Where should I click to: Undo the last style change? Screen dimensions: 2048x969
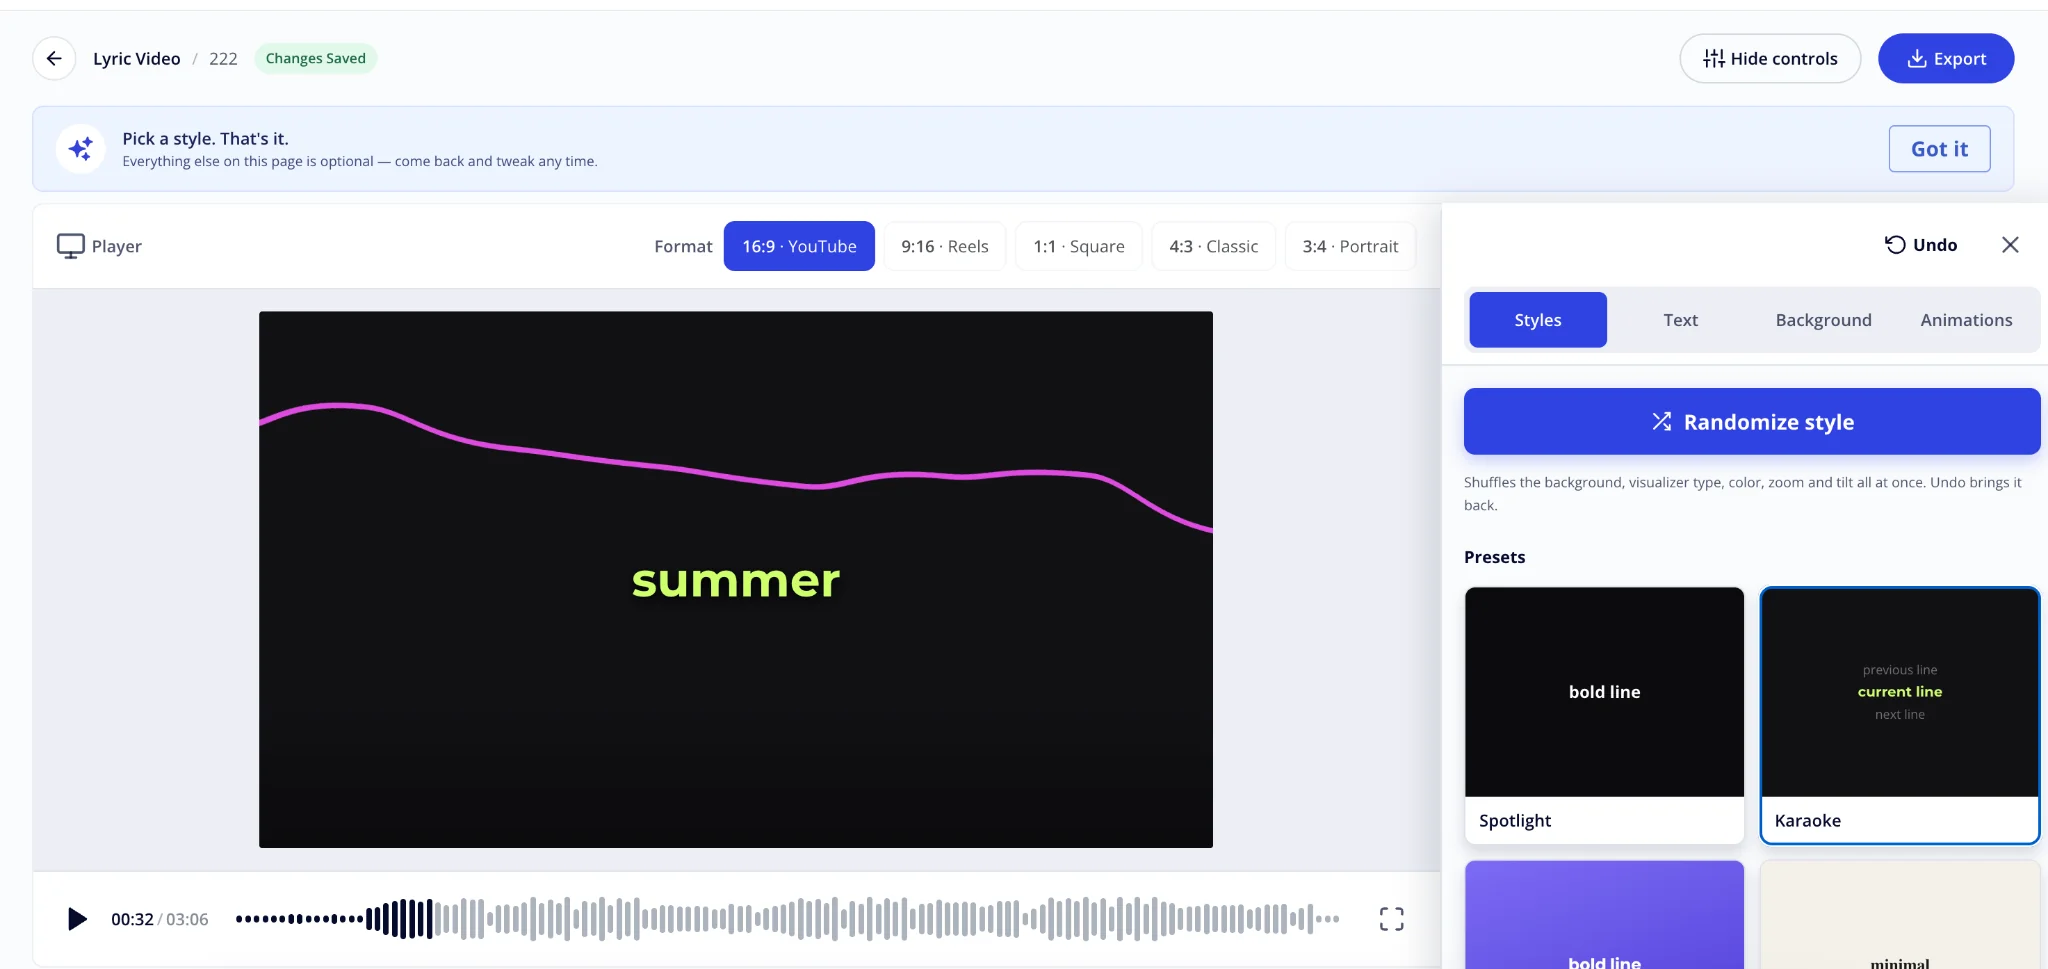pos(1921,245)
